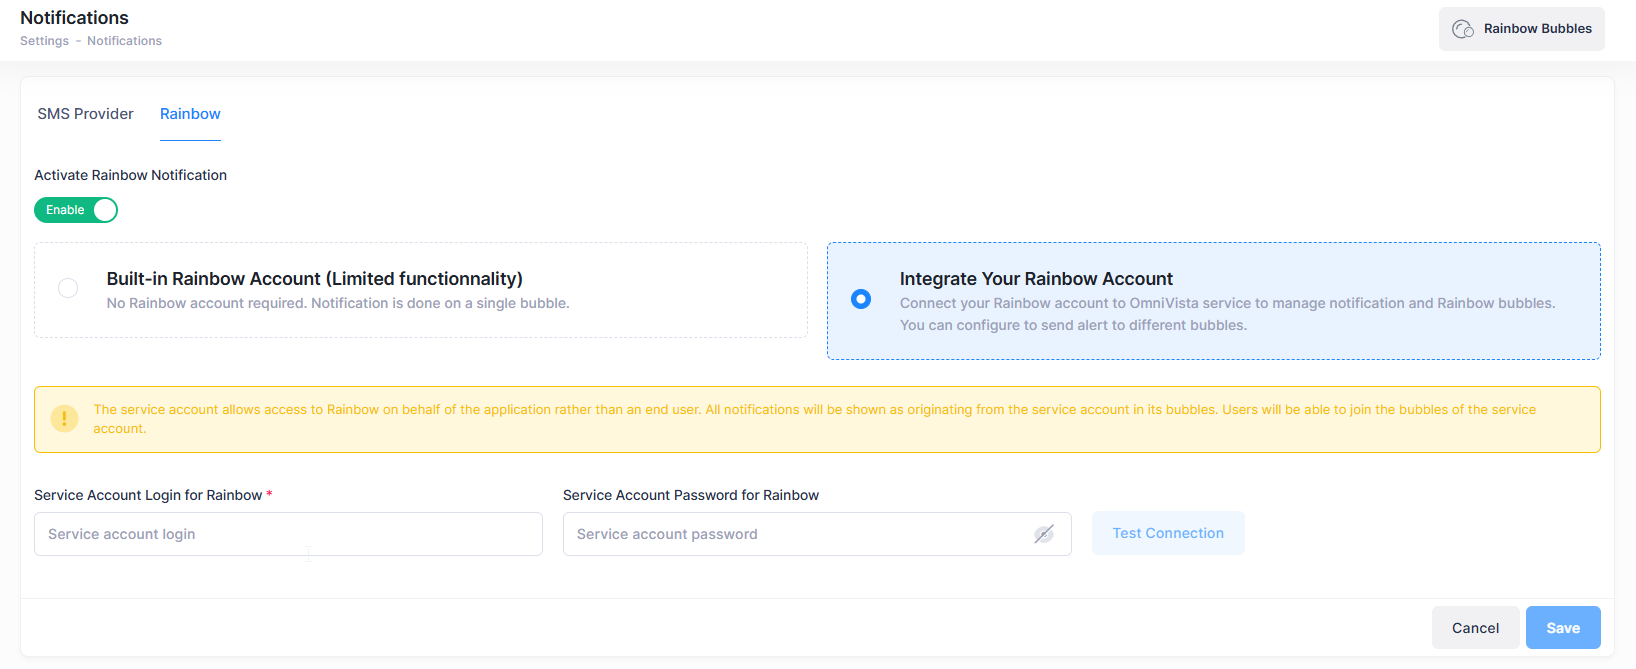Click the Save button
1636x669 pixels.
(1562, 628)
